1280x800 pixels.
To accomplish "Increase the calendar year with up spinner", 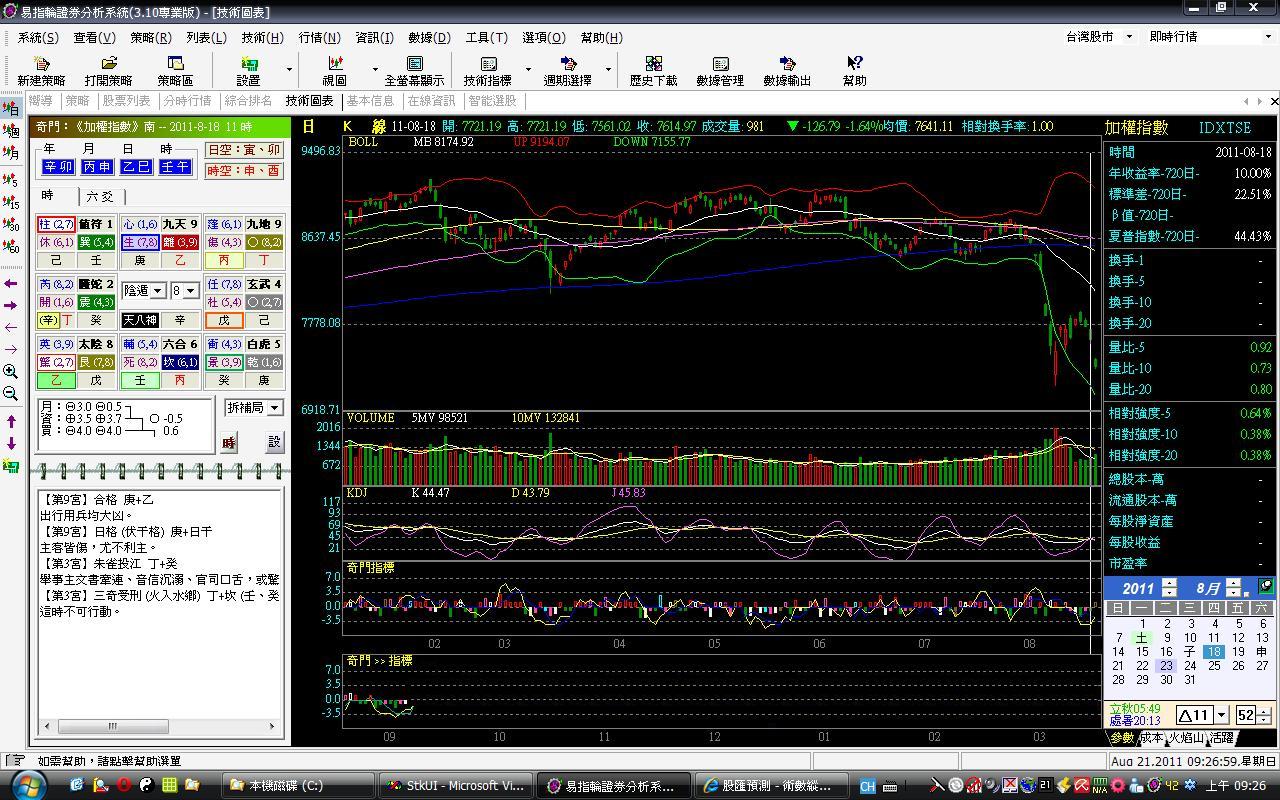I will tap(1170, 583).
